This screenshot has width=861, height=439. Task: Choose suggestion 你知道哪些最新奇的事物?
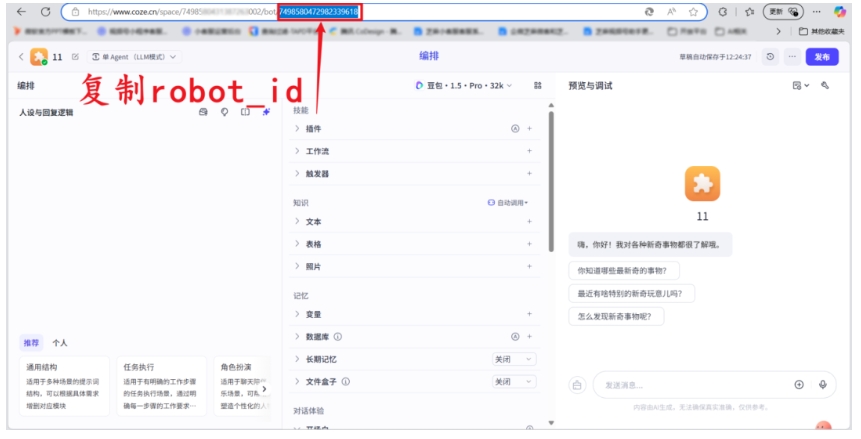[624, 270]
